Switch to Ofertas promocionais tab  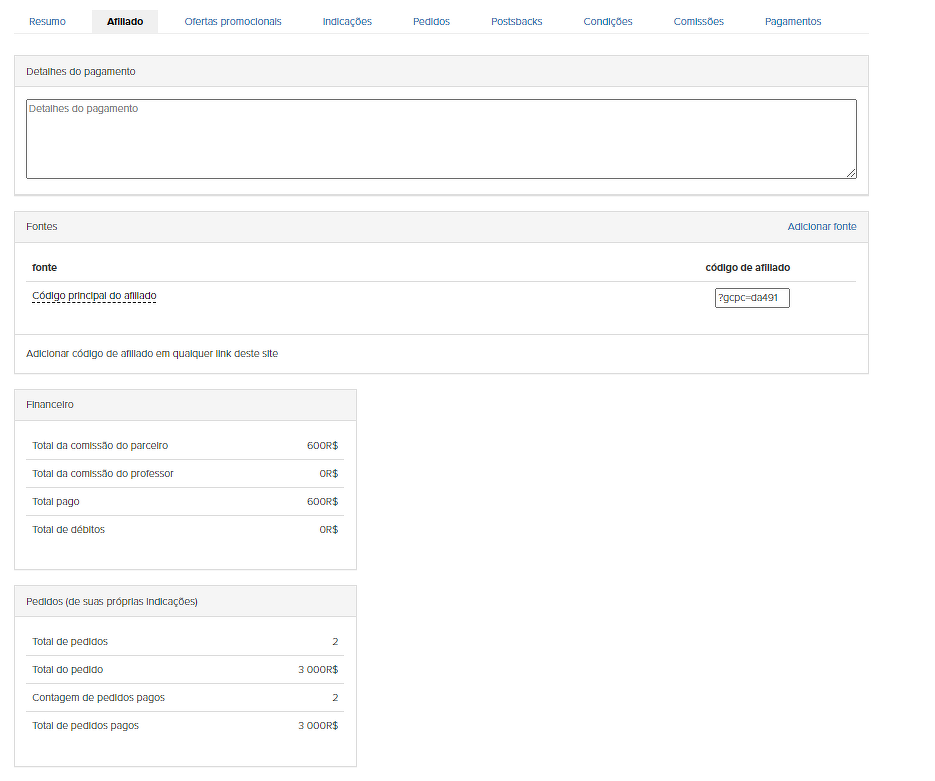(x=233, y=21)
